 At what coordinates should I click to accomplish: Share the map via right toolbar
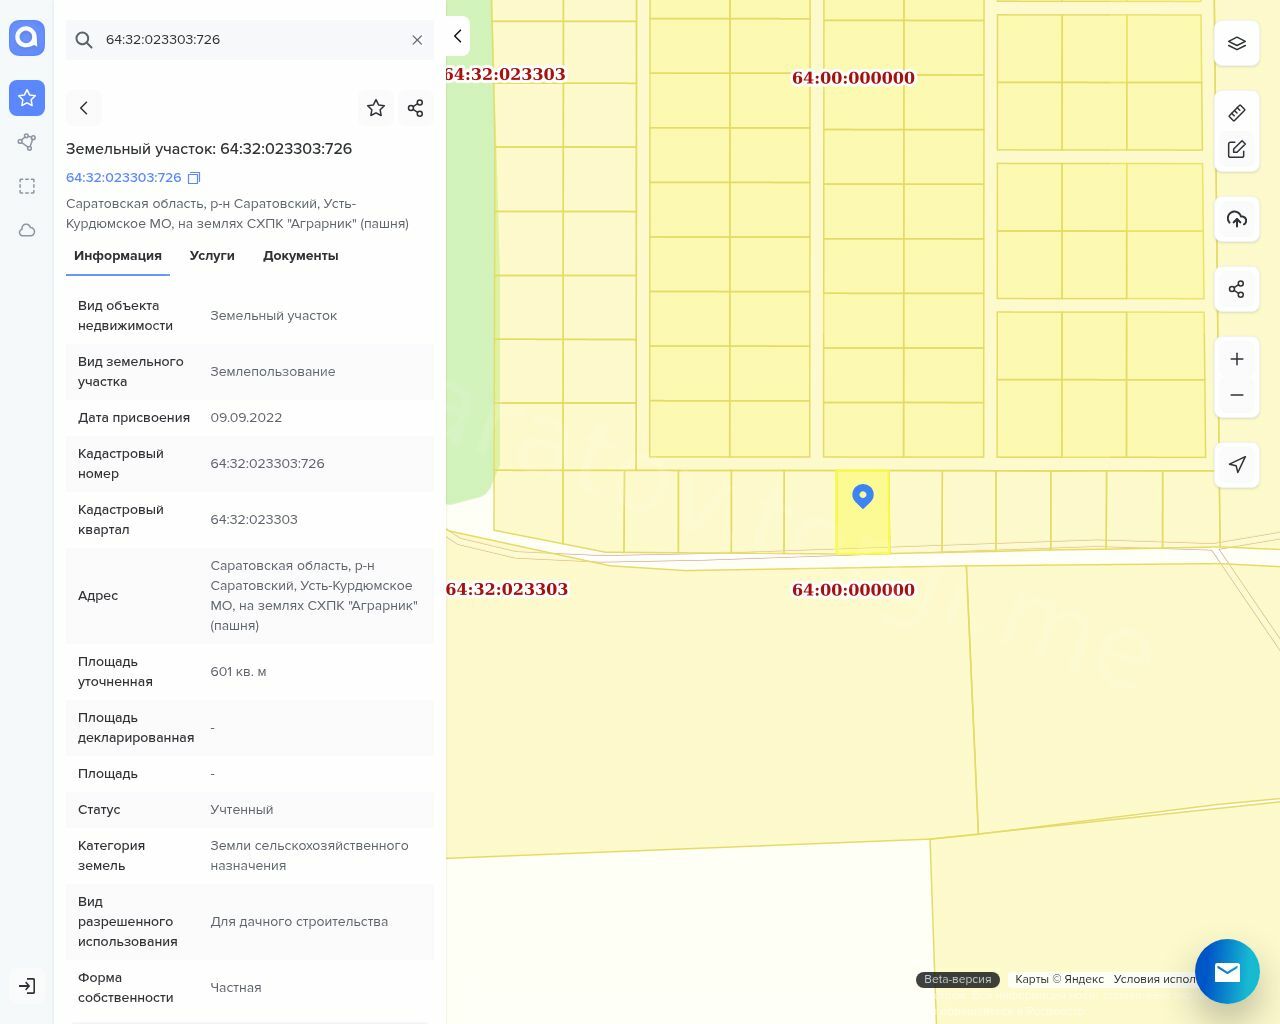click(1237, 289)
